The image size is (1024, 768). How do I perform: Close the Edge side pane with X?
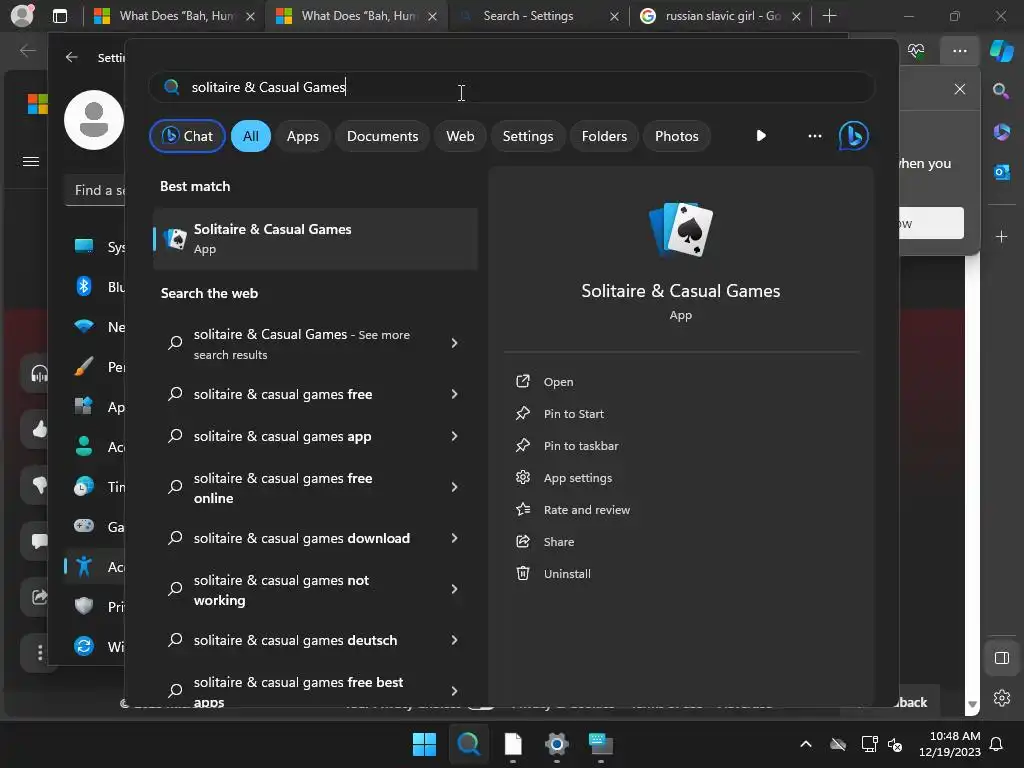959,89
